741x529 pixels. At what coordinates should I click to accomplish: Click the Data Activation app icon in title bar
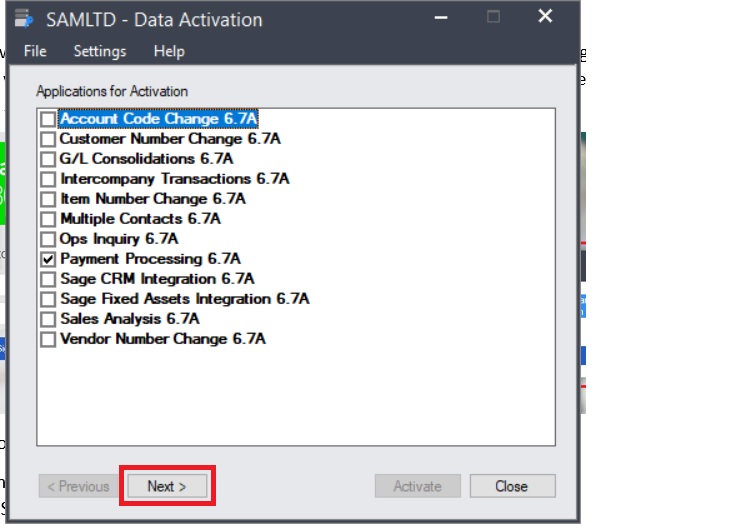click(x=24, y=19)
